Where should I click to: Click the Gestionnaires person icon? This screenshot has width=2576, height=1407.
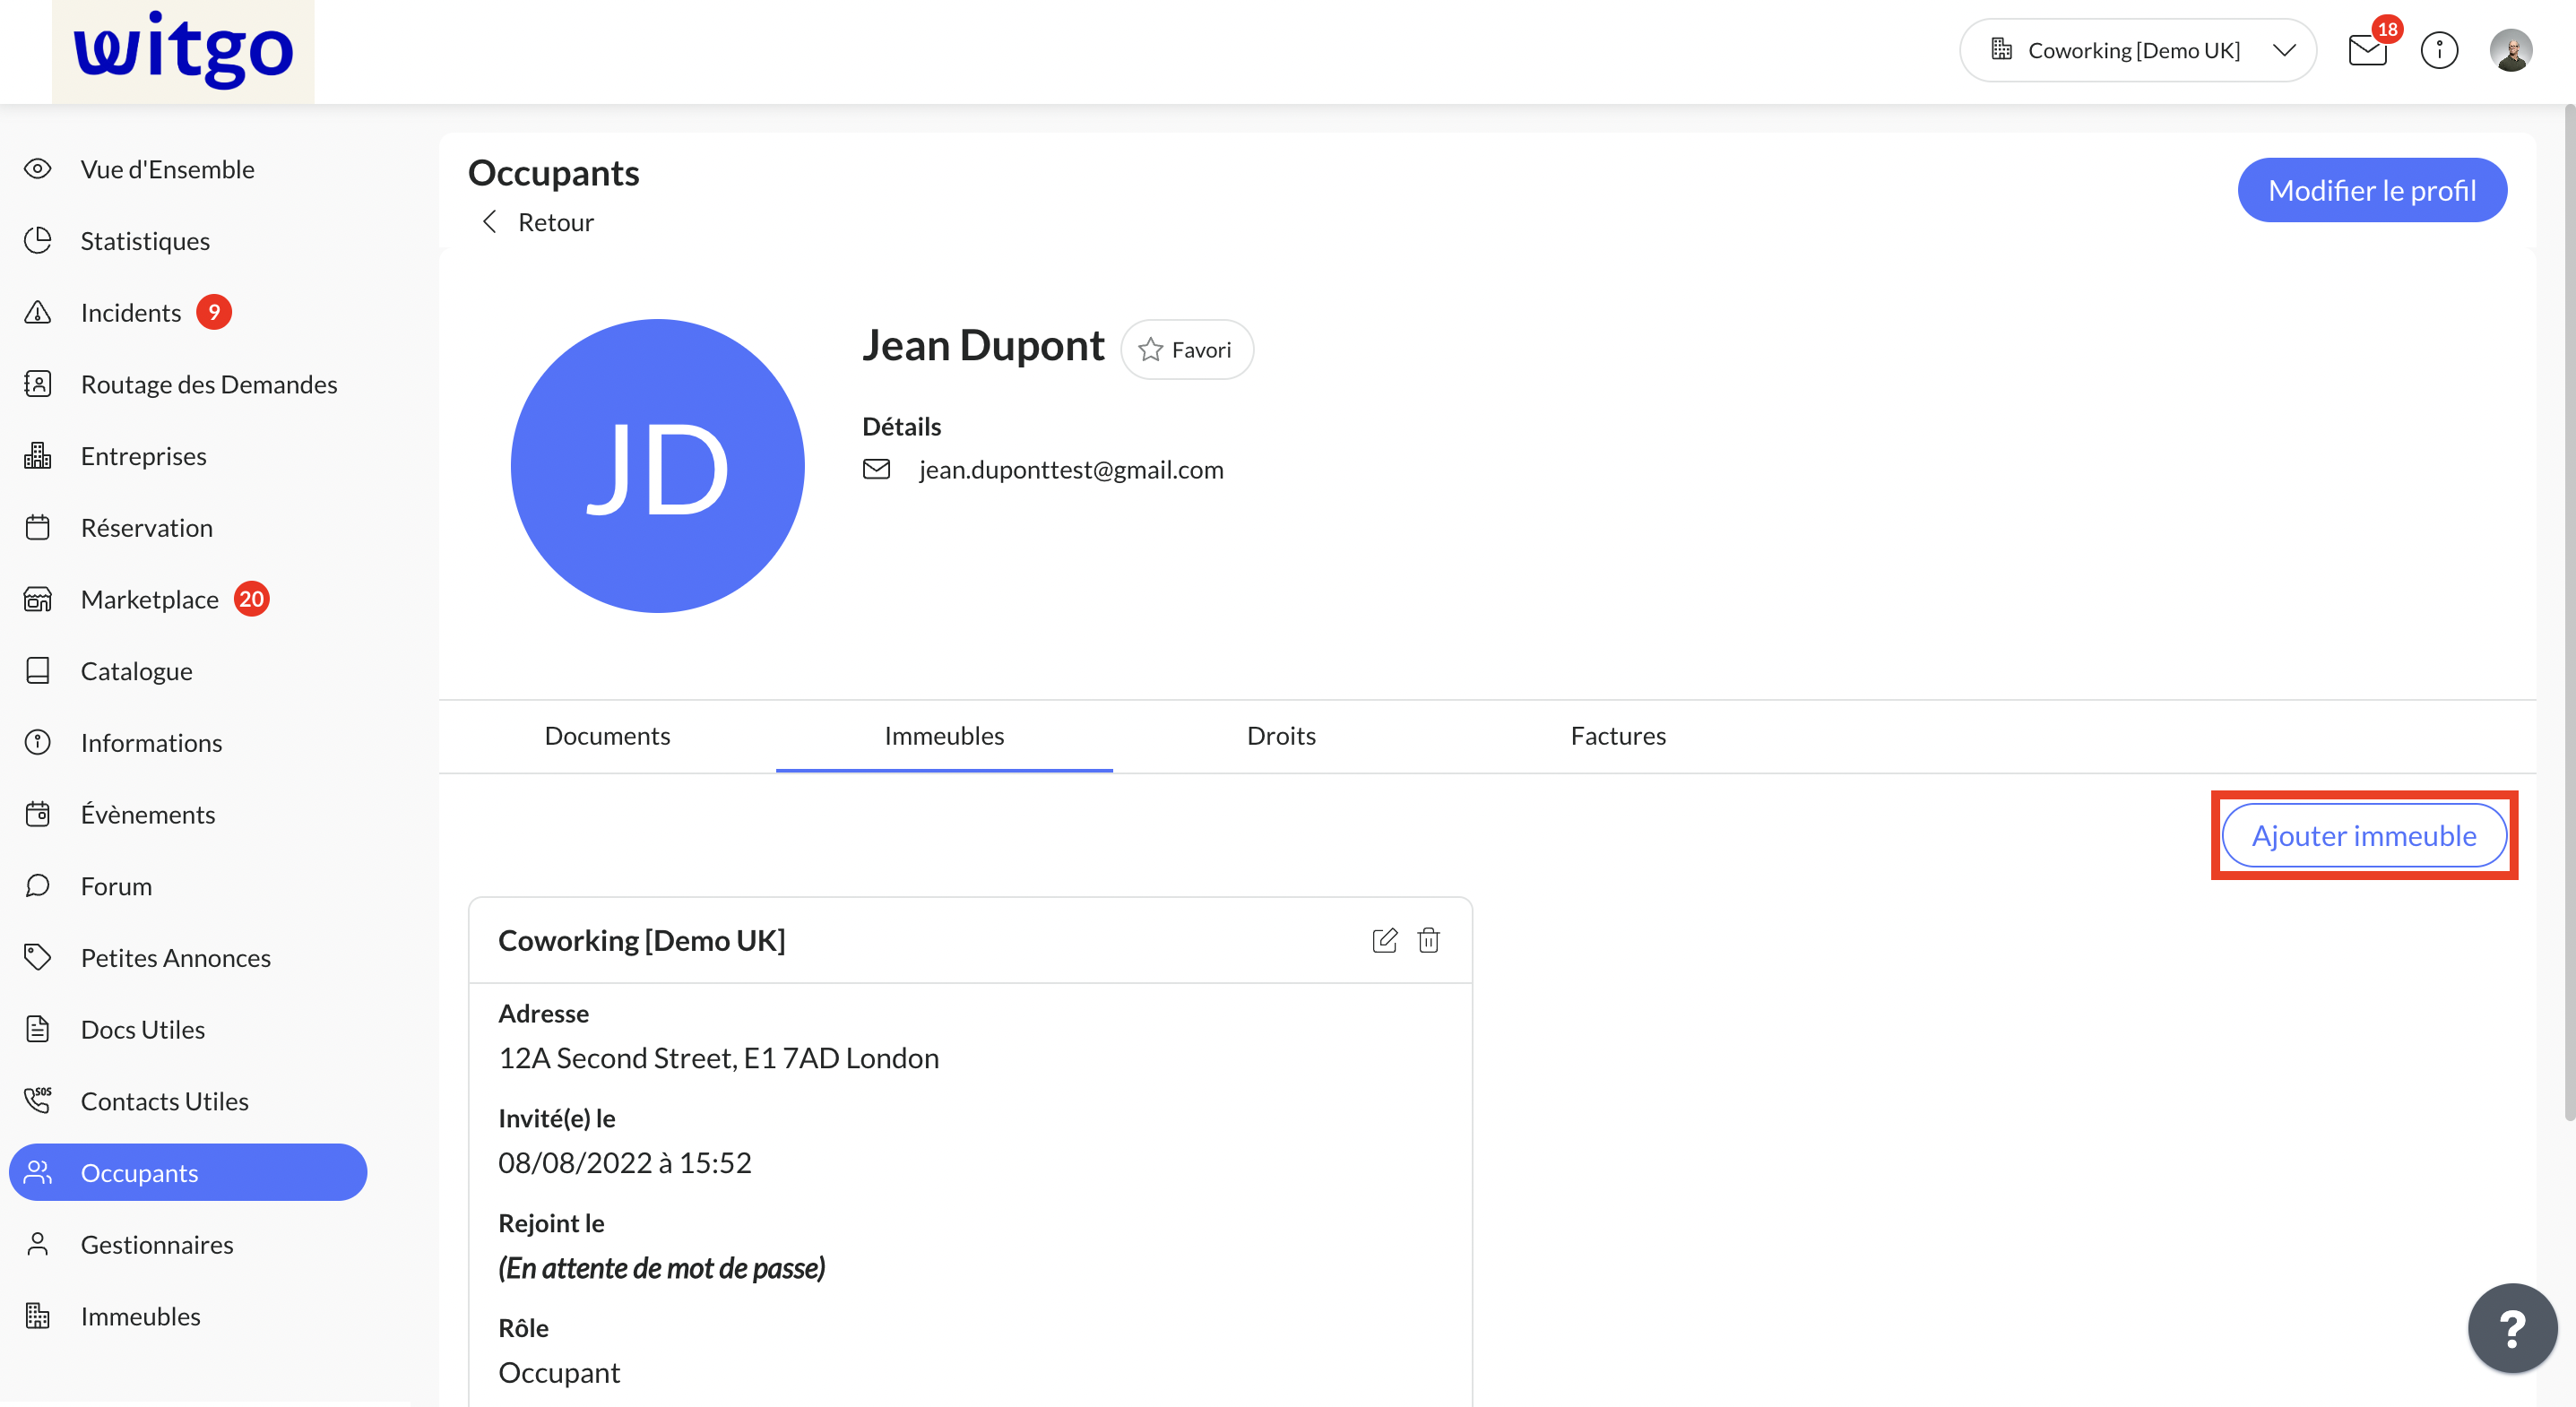pyautogui.click(x=38, y=1244)
